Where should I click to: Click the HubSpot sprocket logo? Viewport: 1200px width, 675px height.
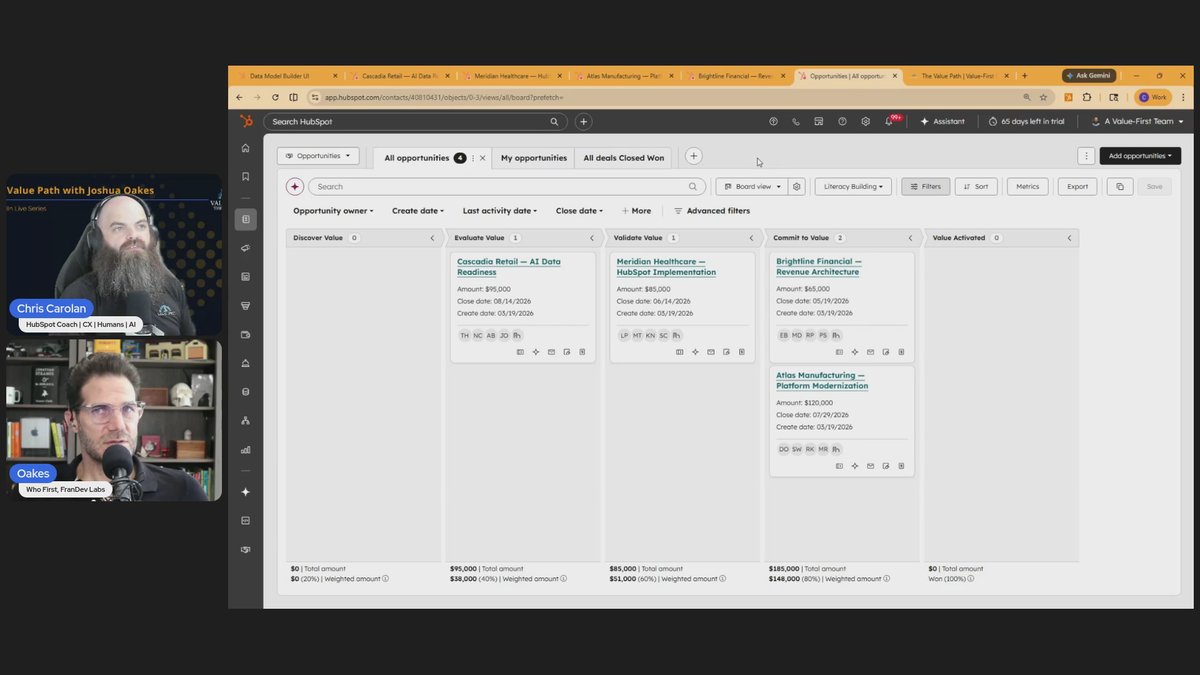tap(246, 121)
